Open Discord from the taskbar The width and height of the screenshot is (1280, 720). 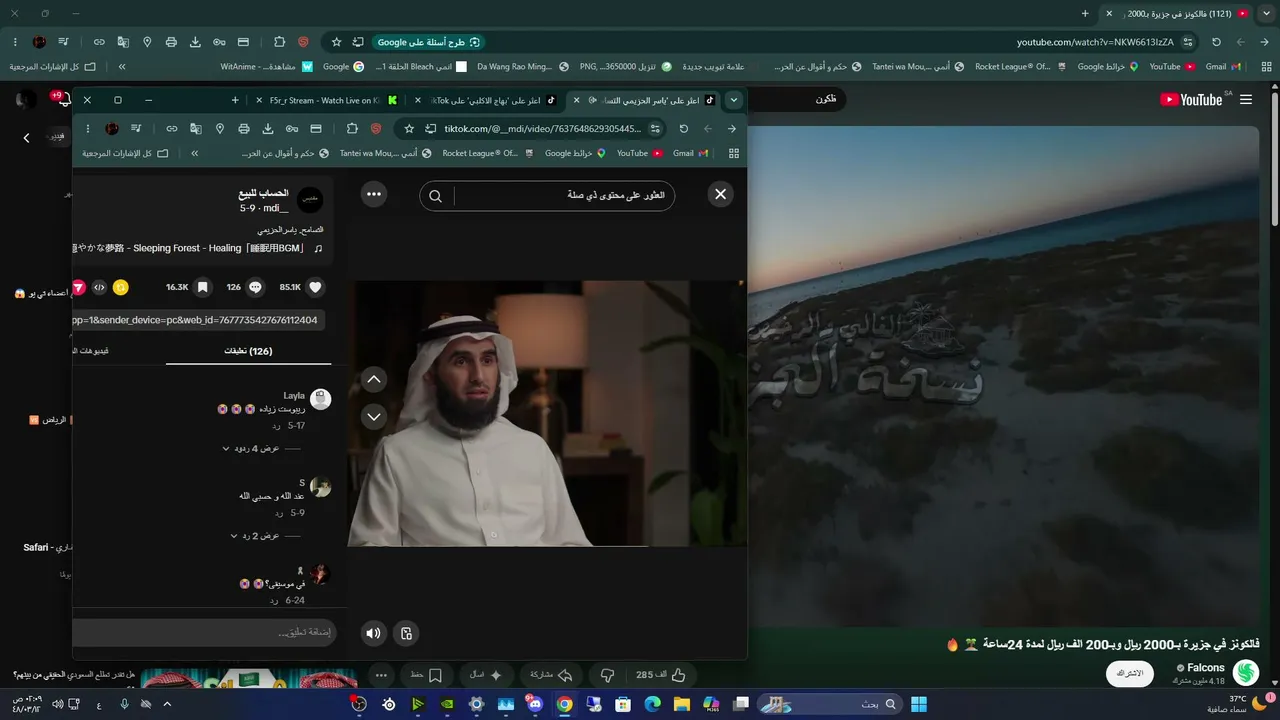point(535,704)
